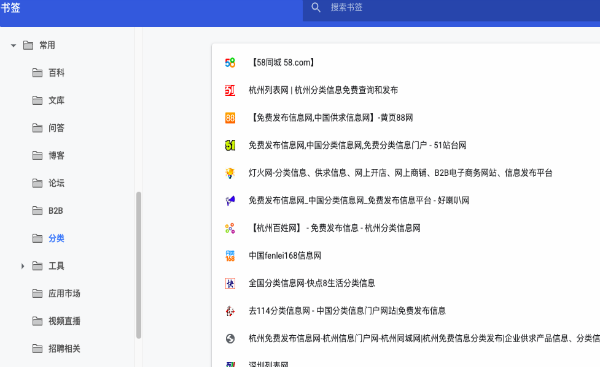Image resolution: width=600 pixels, height=367 pixels.
Task: Click the folder icon beside 博客
Action: [x=37, y=155]
